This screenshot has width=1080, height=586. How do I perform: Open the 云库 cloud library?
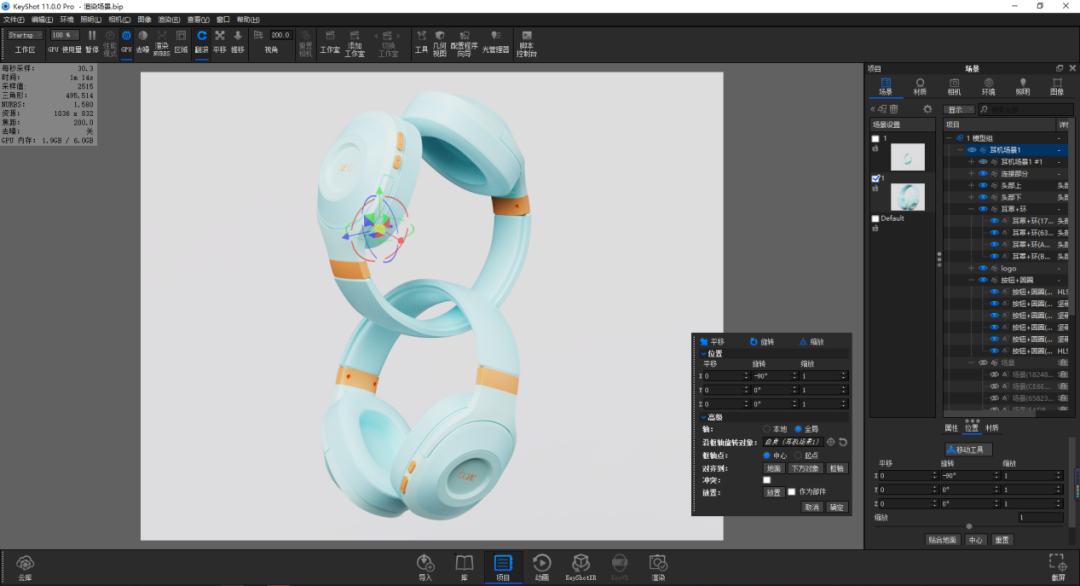25,568
